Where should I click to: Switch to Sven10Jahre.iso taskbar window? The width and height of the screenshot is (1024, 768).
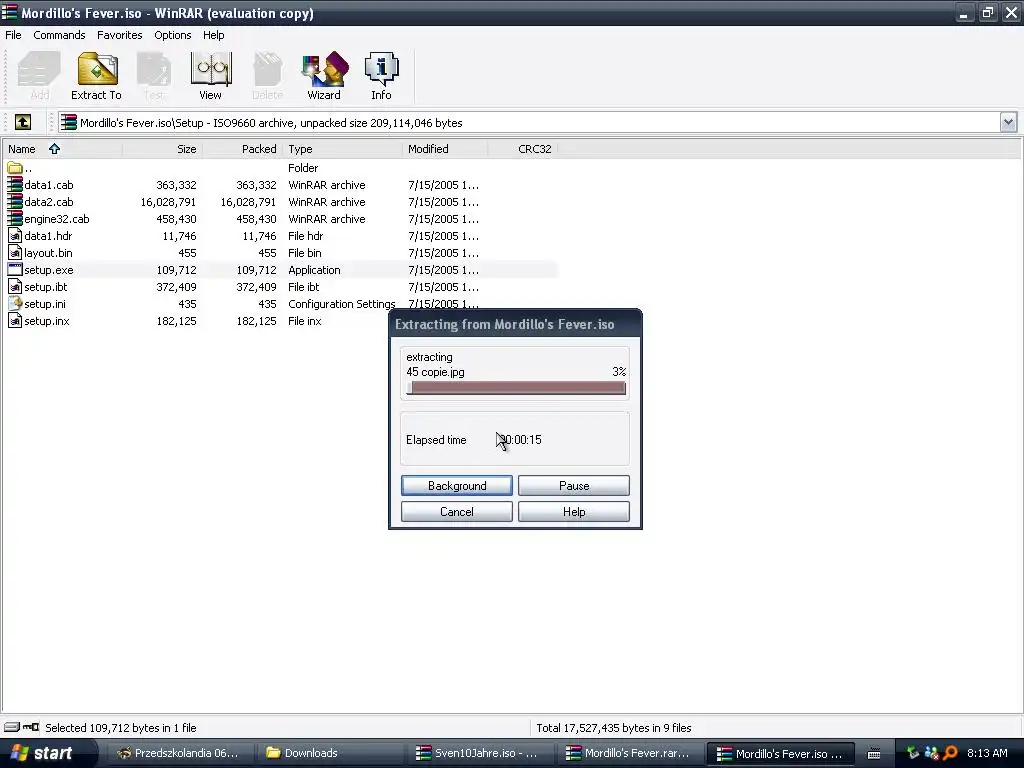coord(483,753)
